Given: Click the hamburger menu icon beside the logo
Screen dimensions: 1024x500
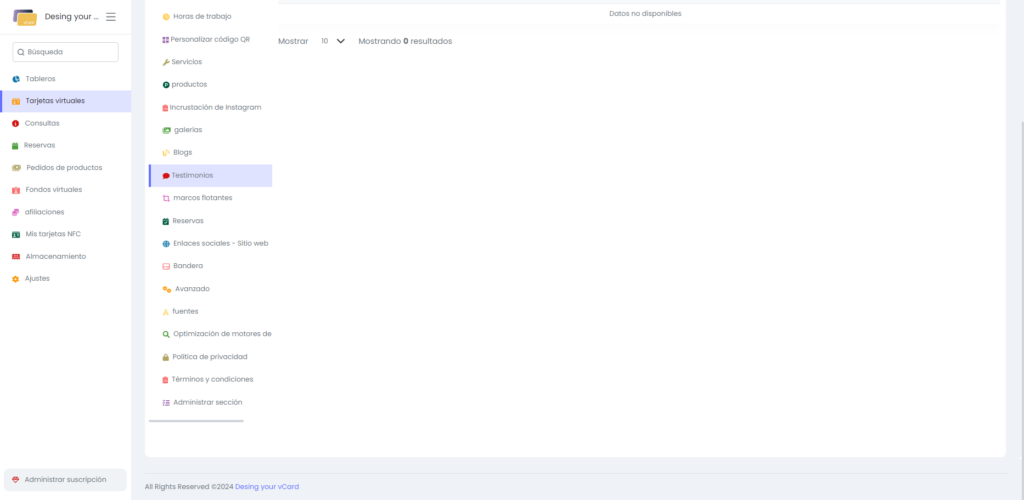Looking at the screenshot, I should pyautogui.click(x=111, y=17).
